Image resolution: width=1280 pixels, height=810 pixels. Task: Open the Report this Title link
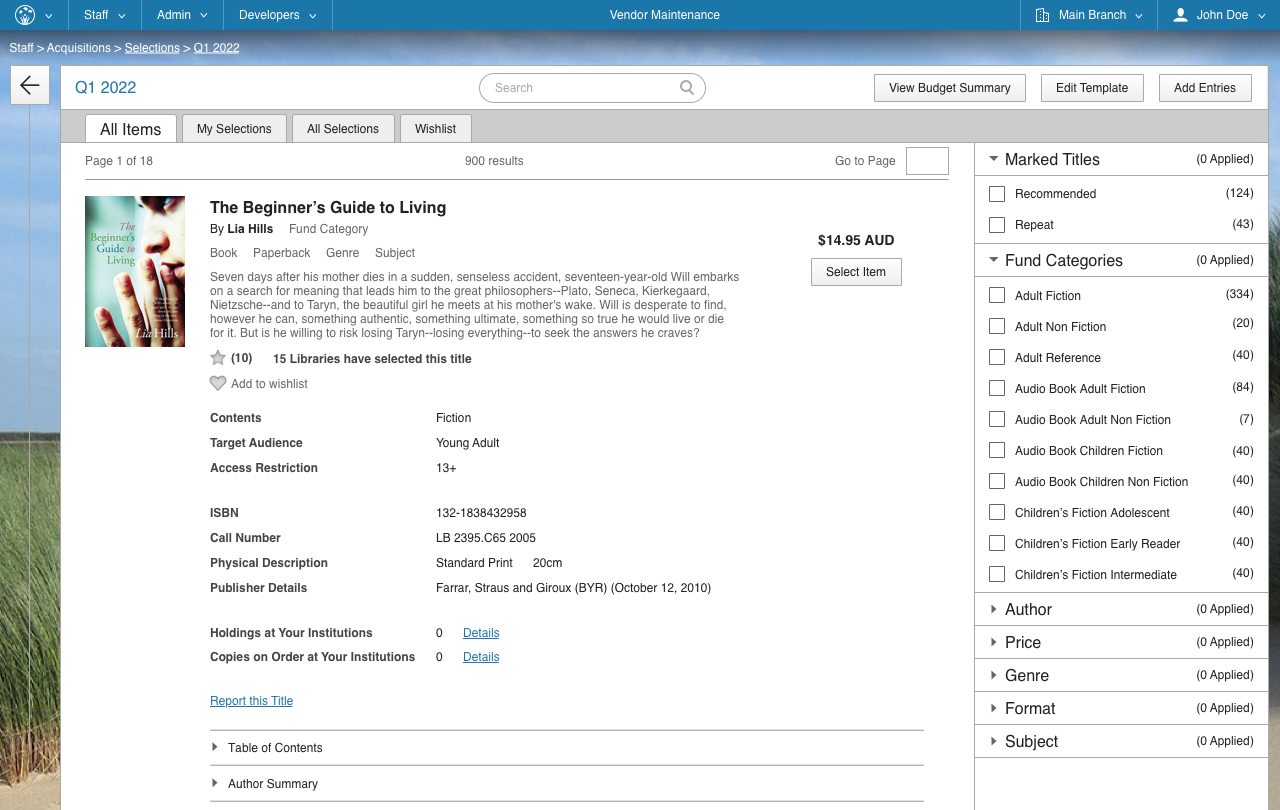click(251, 701)
